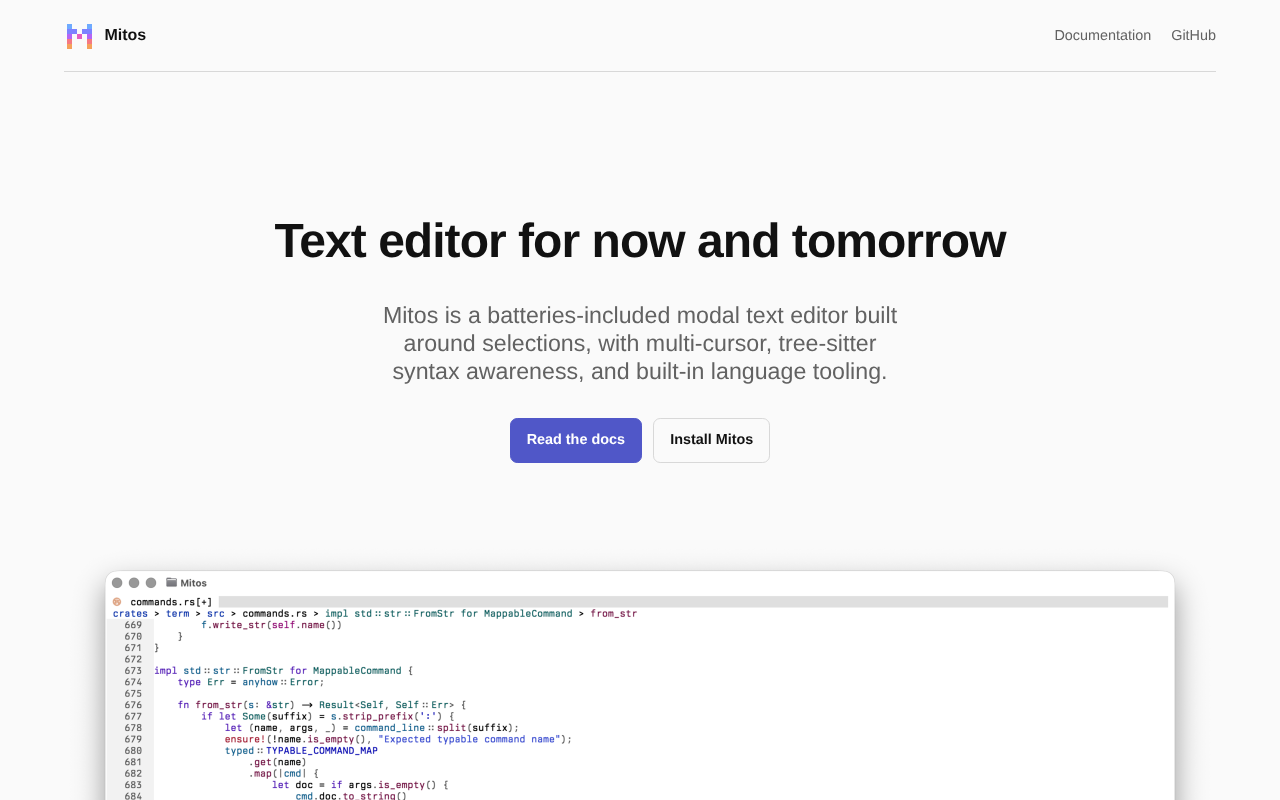Viewport: 1280px width, 800px height.
Task: Select the crates breadcrumb segment
Action: 130,614
